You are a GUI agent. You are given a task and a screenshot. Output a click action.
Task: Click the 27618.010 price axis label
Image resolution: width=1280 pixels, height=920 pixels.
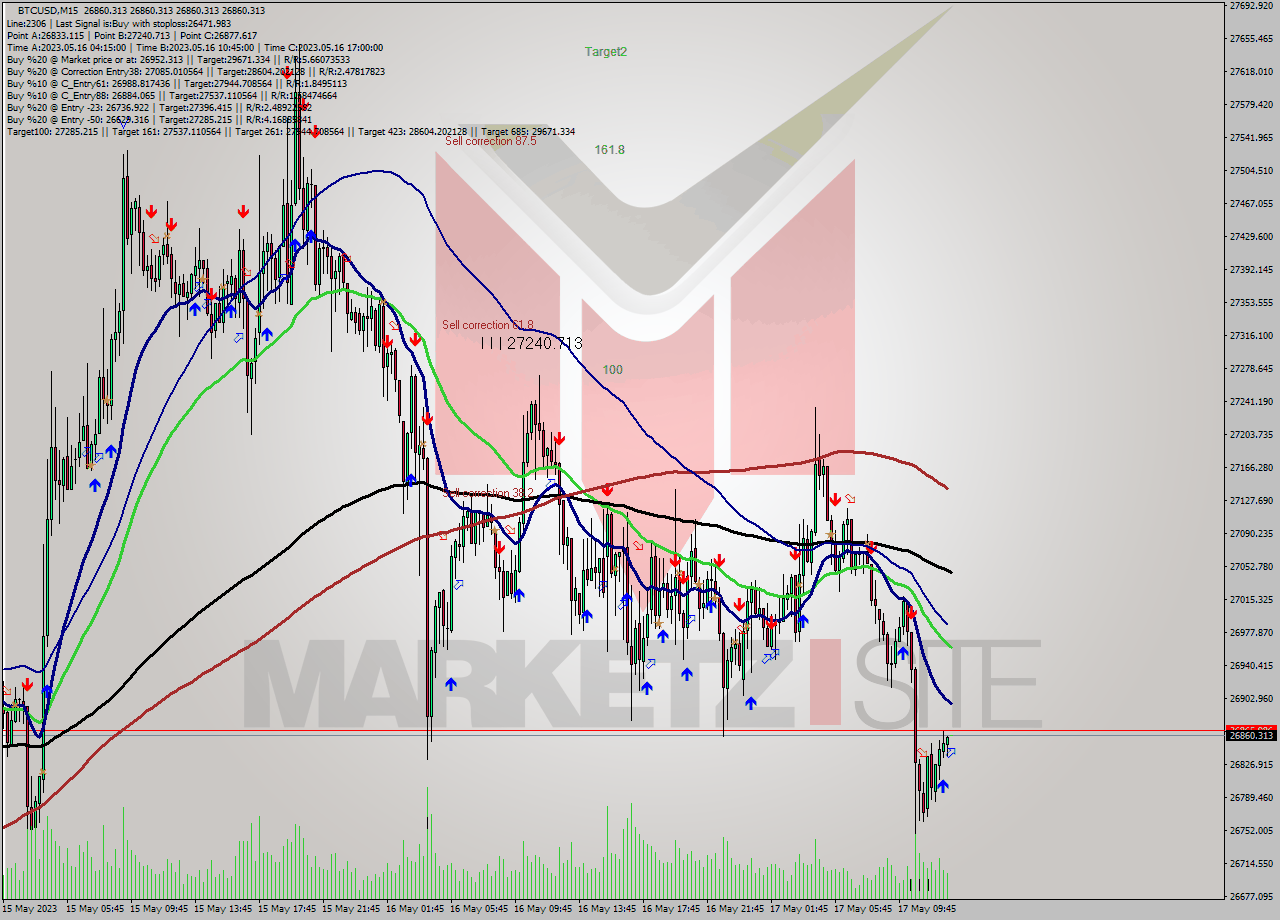click(1251, 71)
